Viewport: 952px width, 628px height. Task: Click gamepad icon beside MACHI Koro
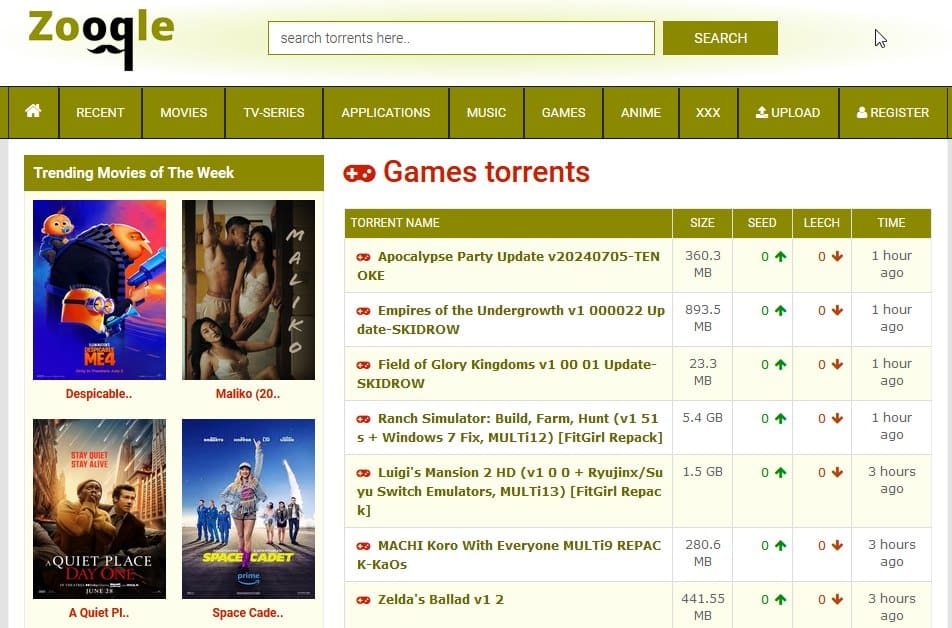363,546
